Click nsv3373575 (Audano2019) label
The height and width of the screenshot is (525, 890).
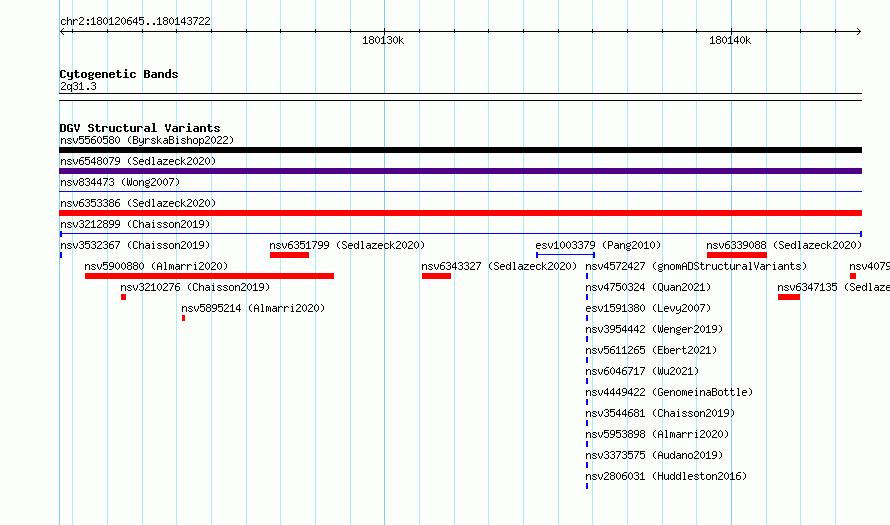tap(654, 455)
